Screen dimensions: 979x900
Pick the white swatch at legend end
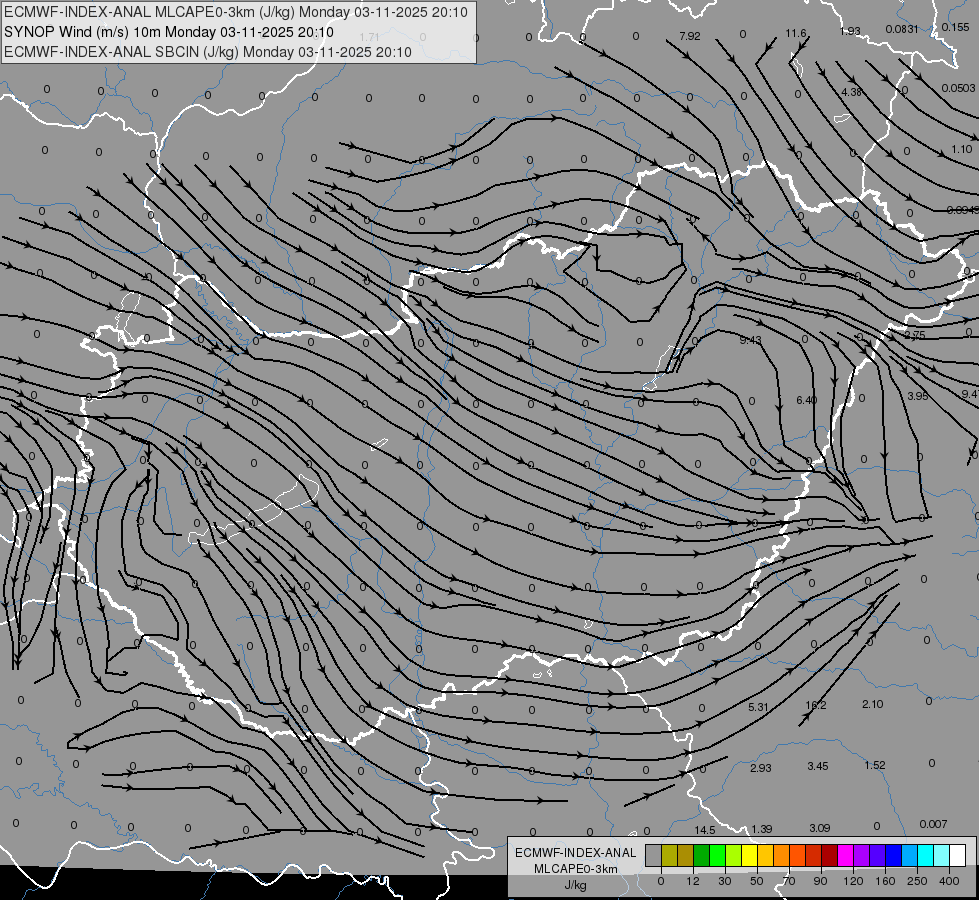957,856
